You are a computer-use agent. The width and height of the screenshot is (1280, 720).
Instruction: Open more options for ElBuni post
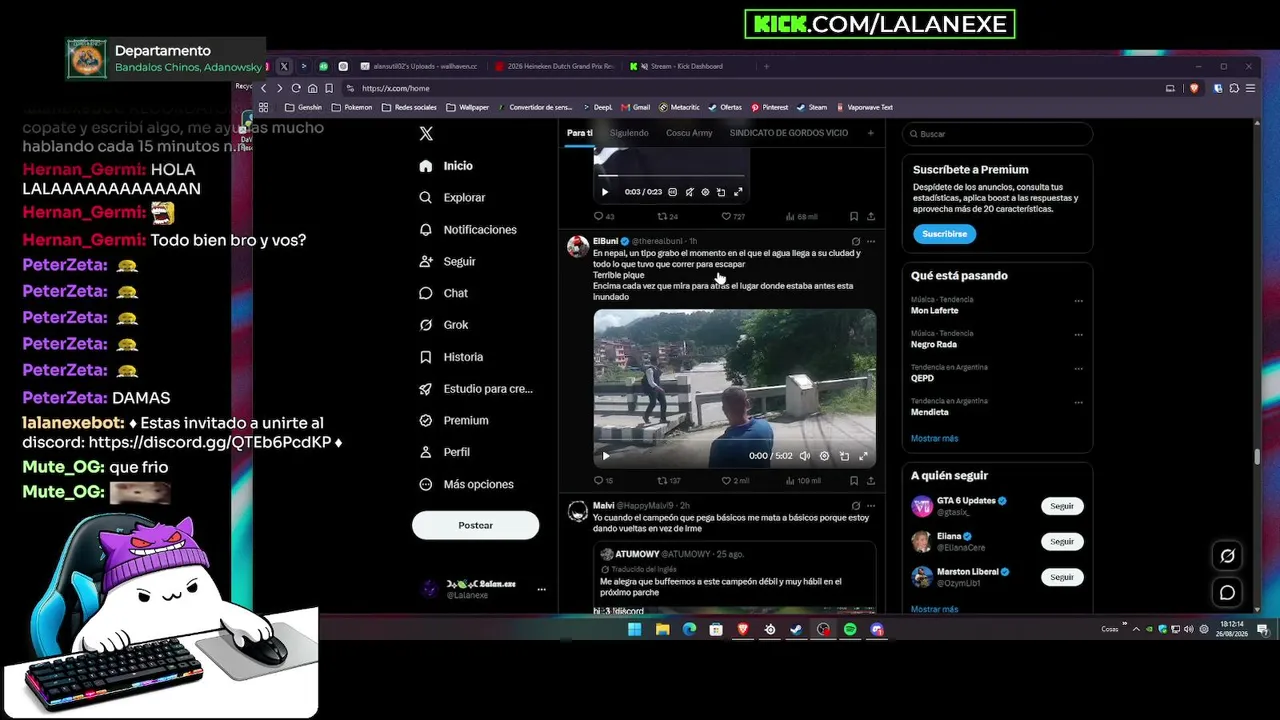[x=871, y=241]
